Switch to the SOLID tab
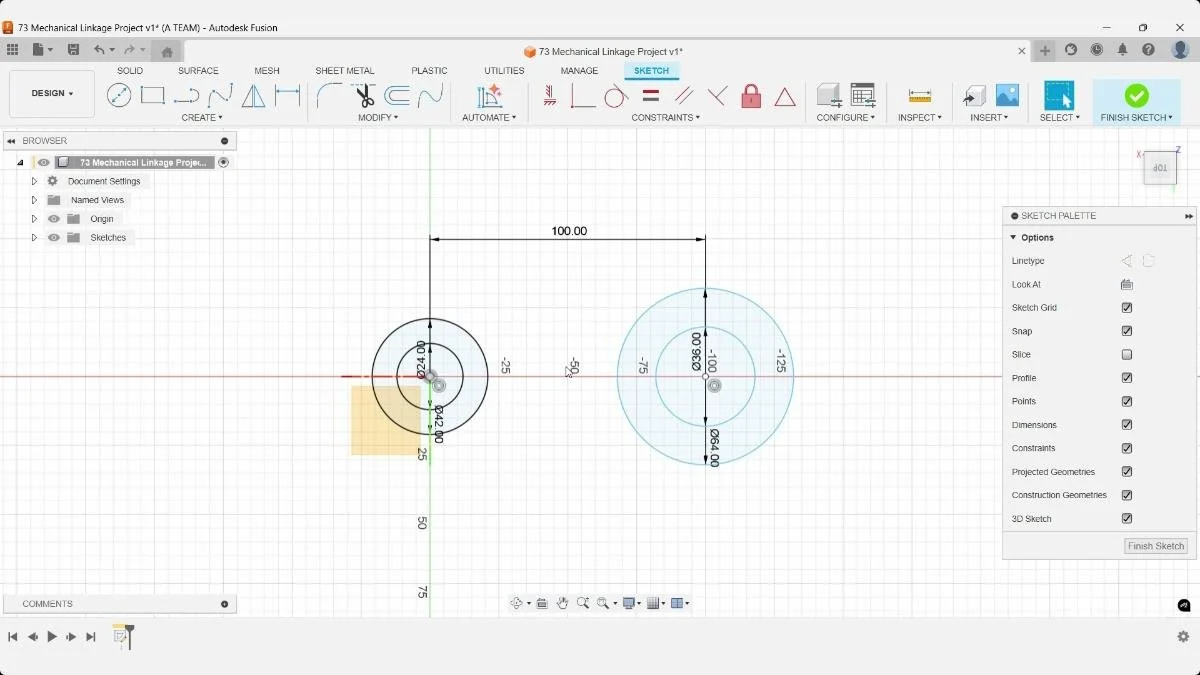 [x=130, y=71]
